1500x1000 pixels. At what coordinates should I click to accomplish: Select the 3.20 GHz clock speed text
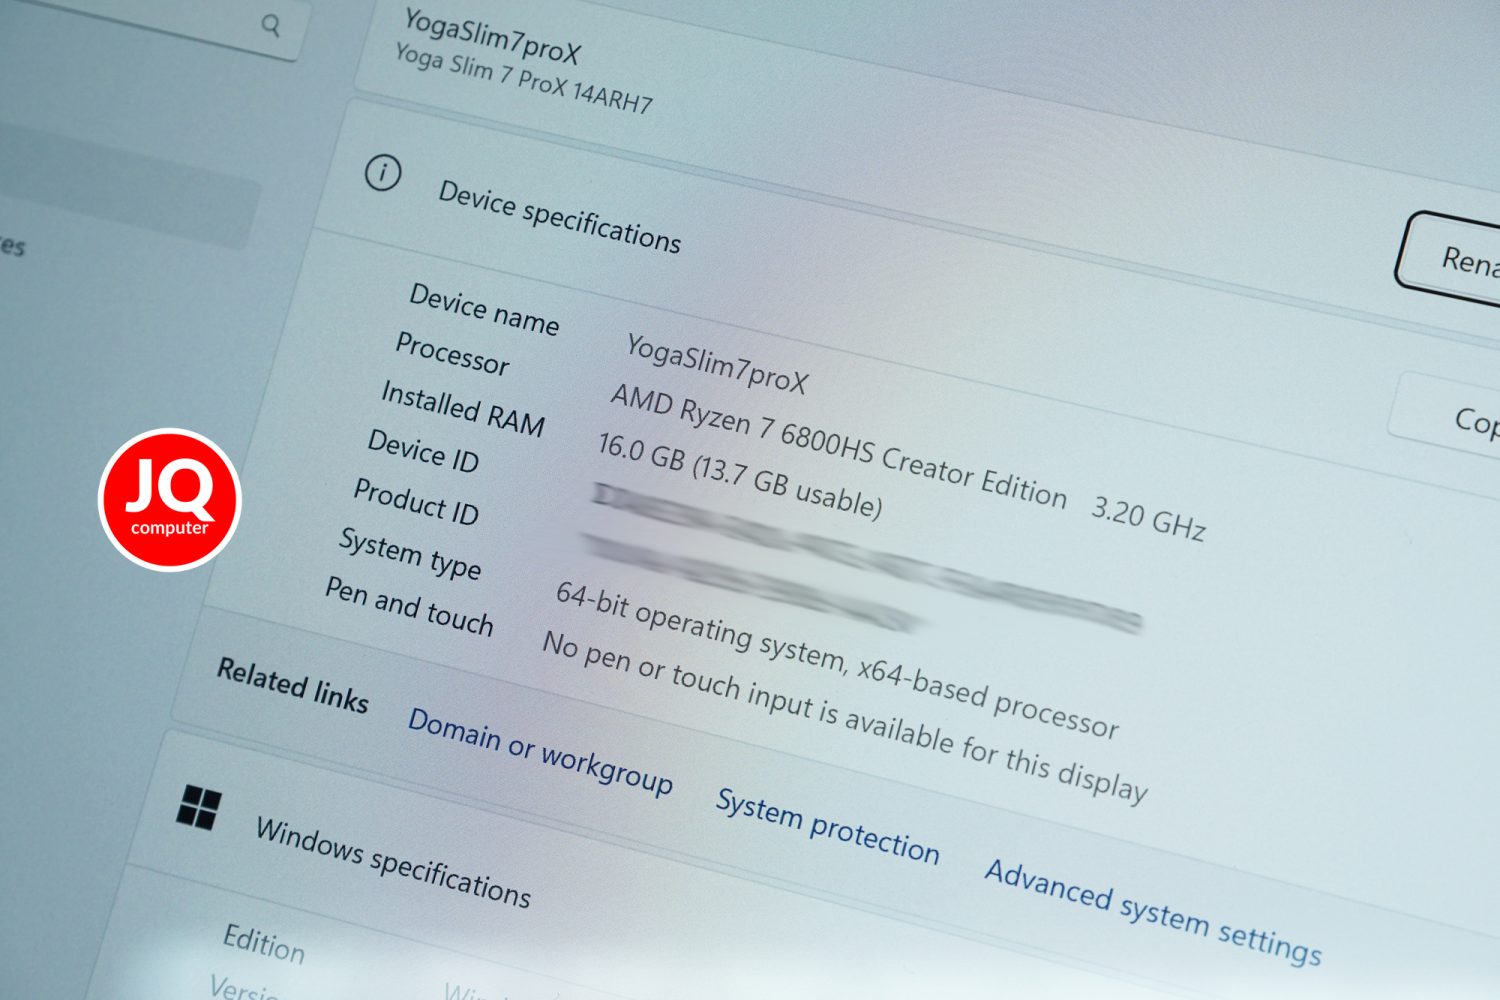[1148, 517]
